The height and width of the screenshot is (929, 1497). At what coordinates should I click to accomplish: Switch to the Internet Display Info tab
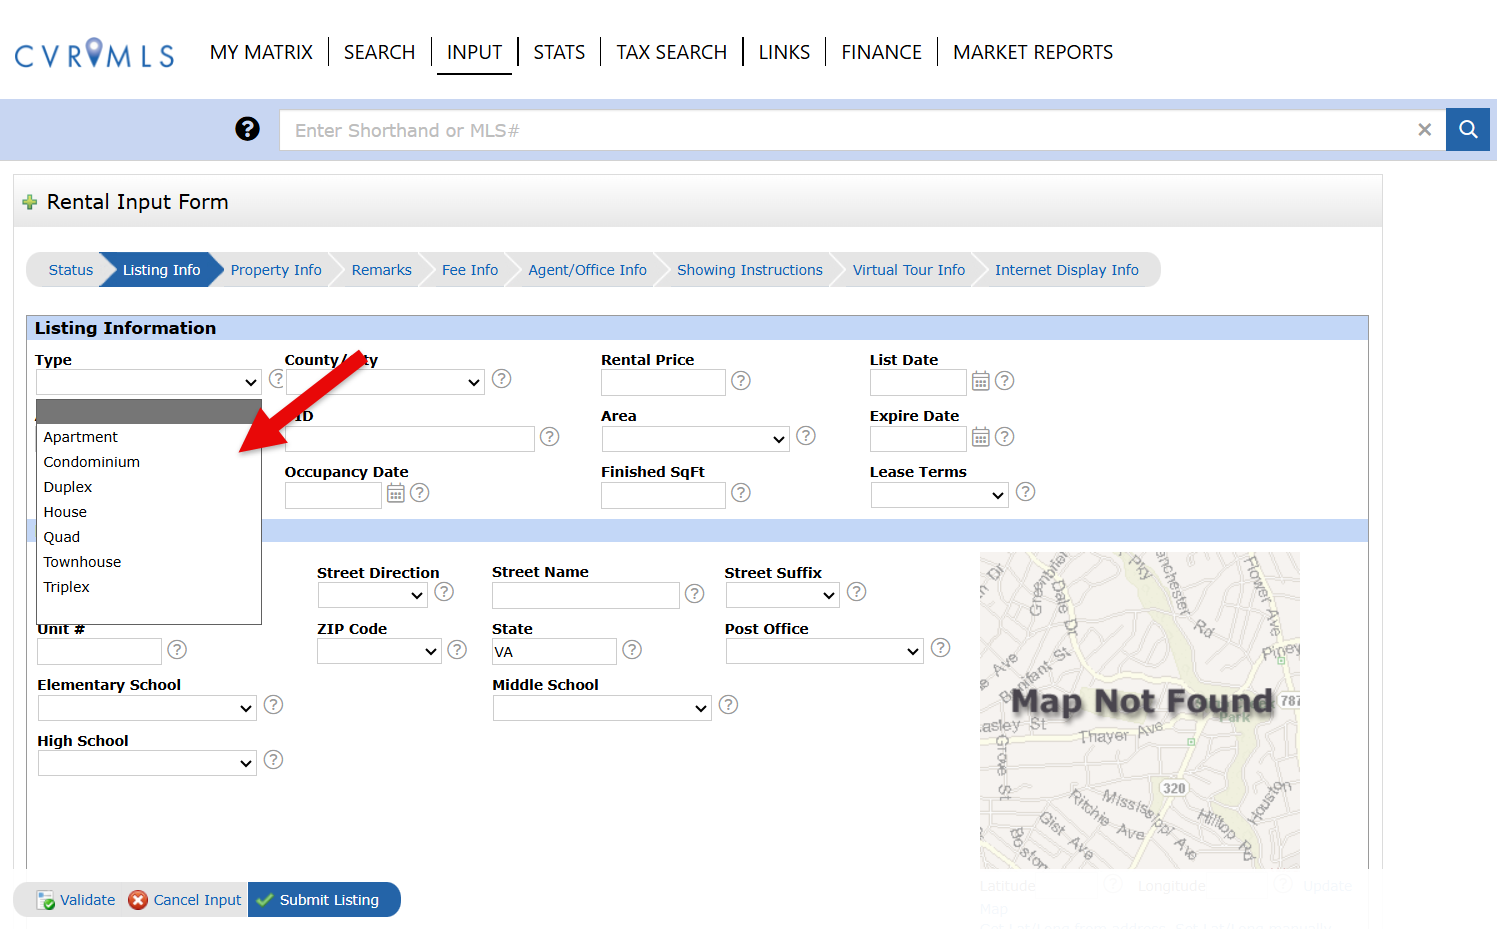[x=1066, y=270]
